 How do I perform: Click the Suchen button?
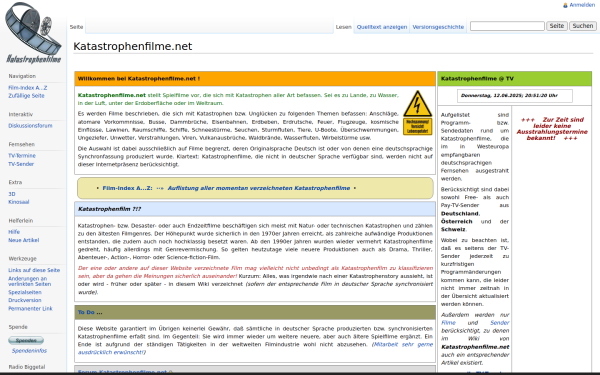point(583,26)
